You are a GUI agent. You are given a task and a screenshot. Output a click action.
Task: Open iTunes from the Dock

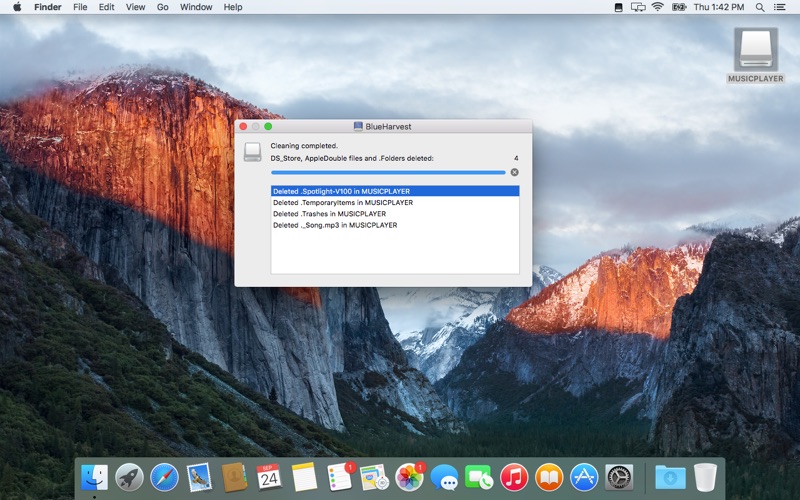pyautogui.click(x=514, y=477)
